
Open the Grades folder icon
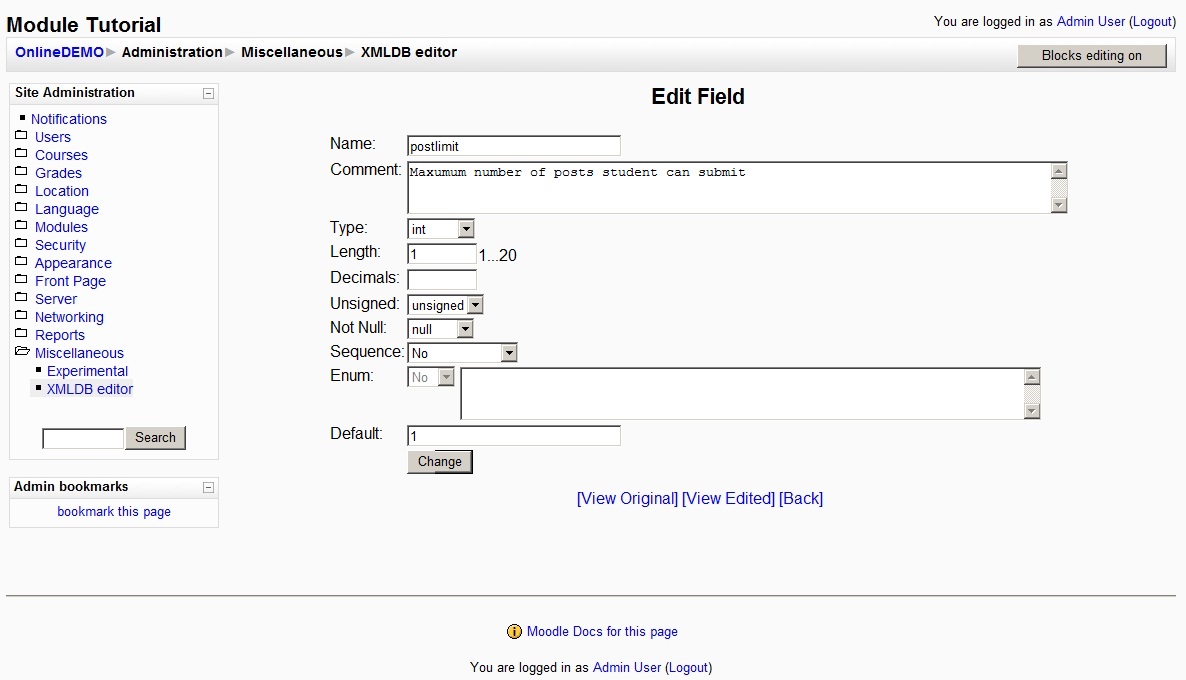pyautogui.click(x=23, y=173)
